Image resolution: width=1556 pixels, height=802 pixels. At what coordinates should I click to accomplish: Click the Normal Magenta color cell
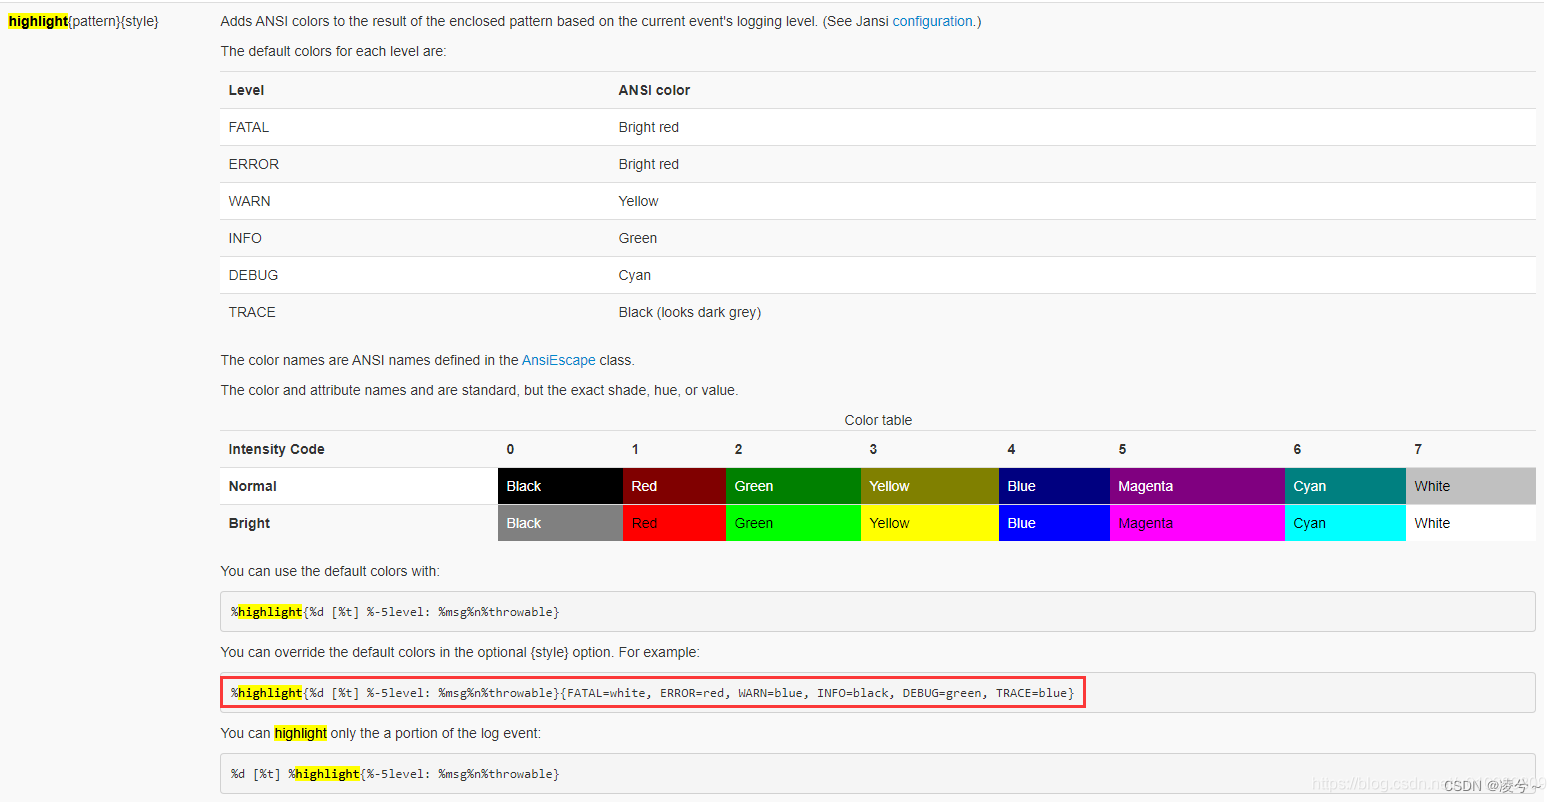(x=1197, y=486)
